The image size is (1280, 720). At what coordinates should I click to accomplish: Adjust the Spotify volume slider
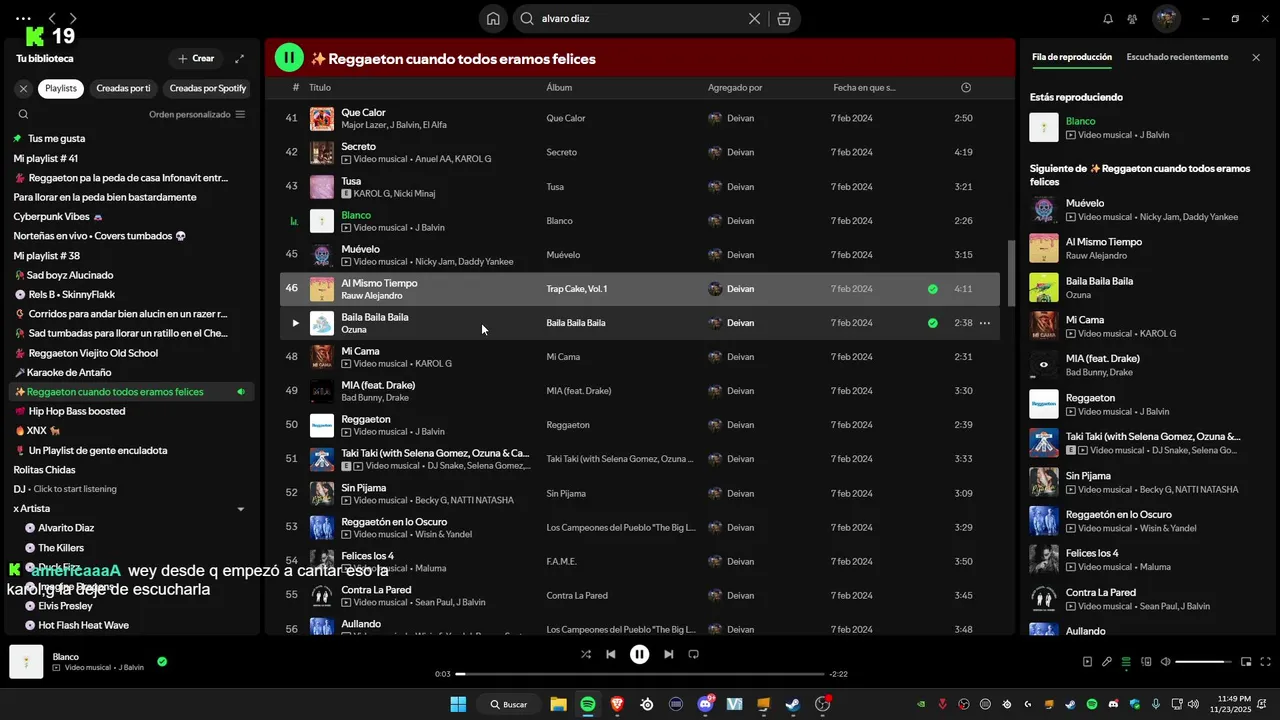[1204, 661]
